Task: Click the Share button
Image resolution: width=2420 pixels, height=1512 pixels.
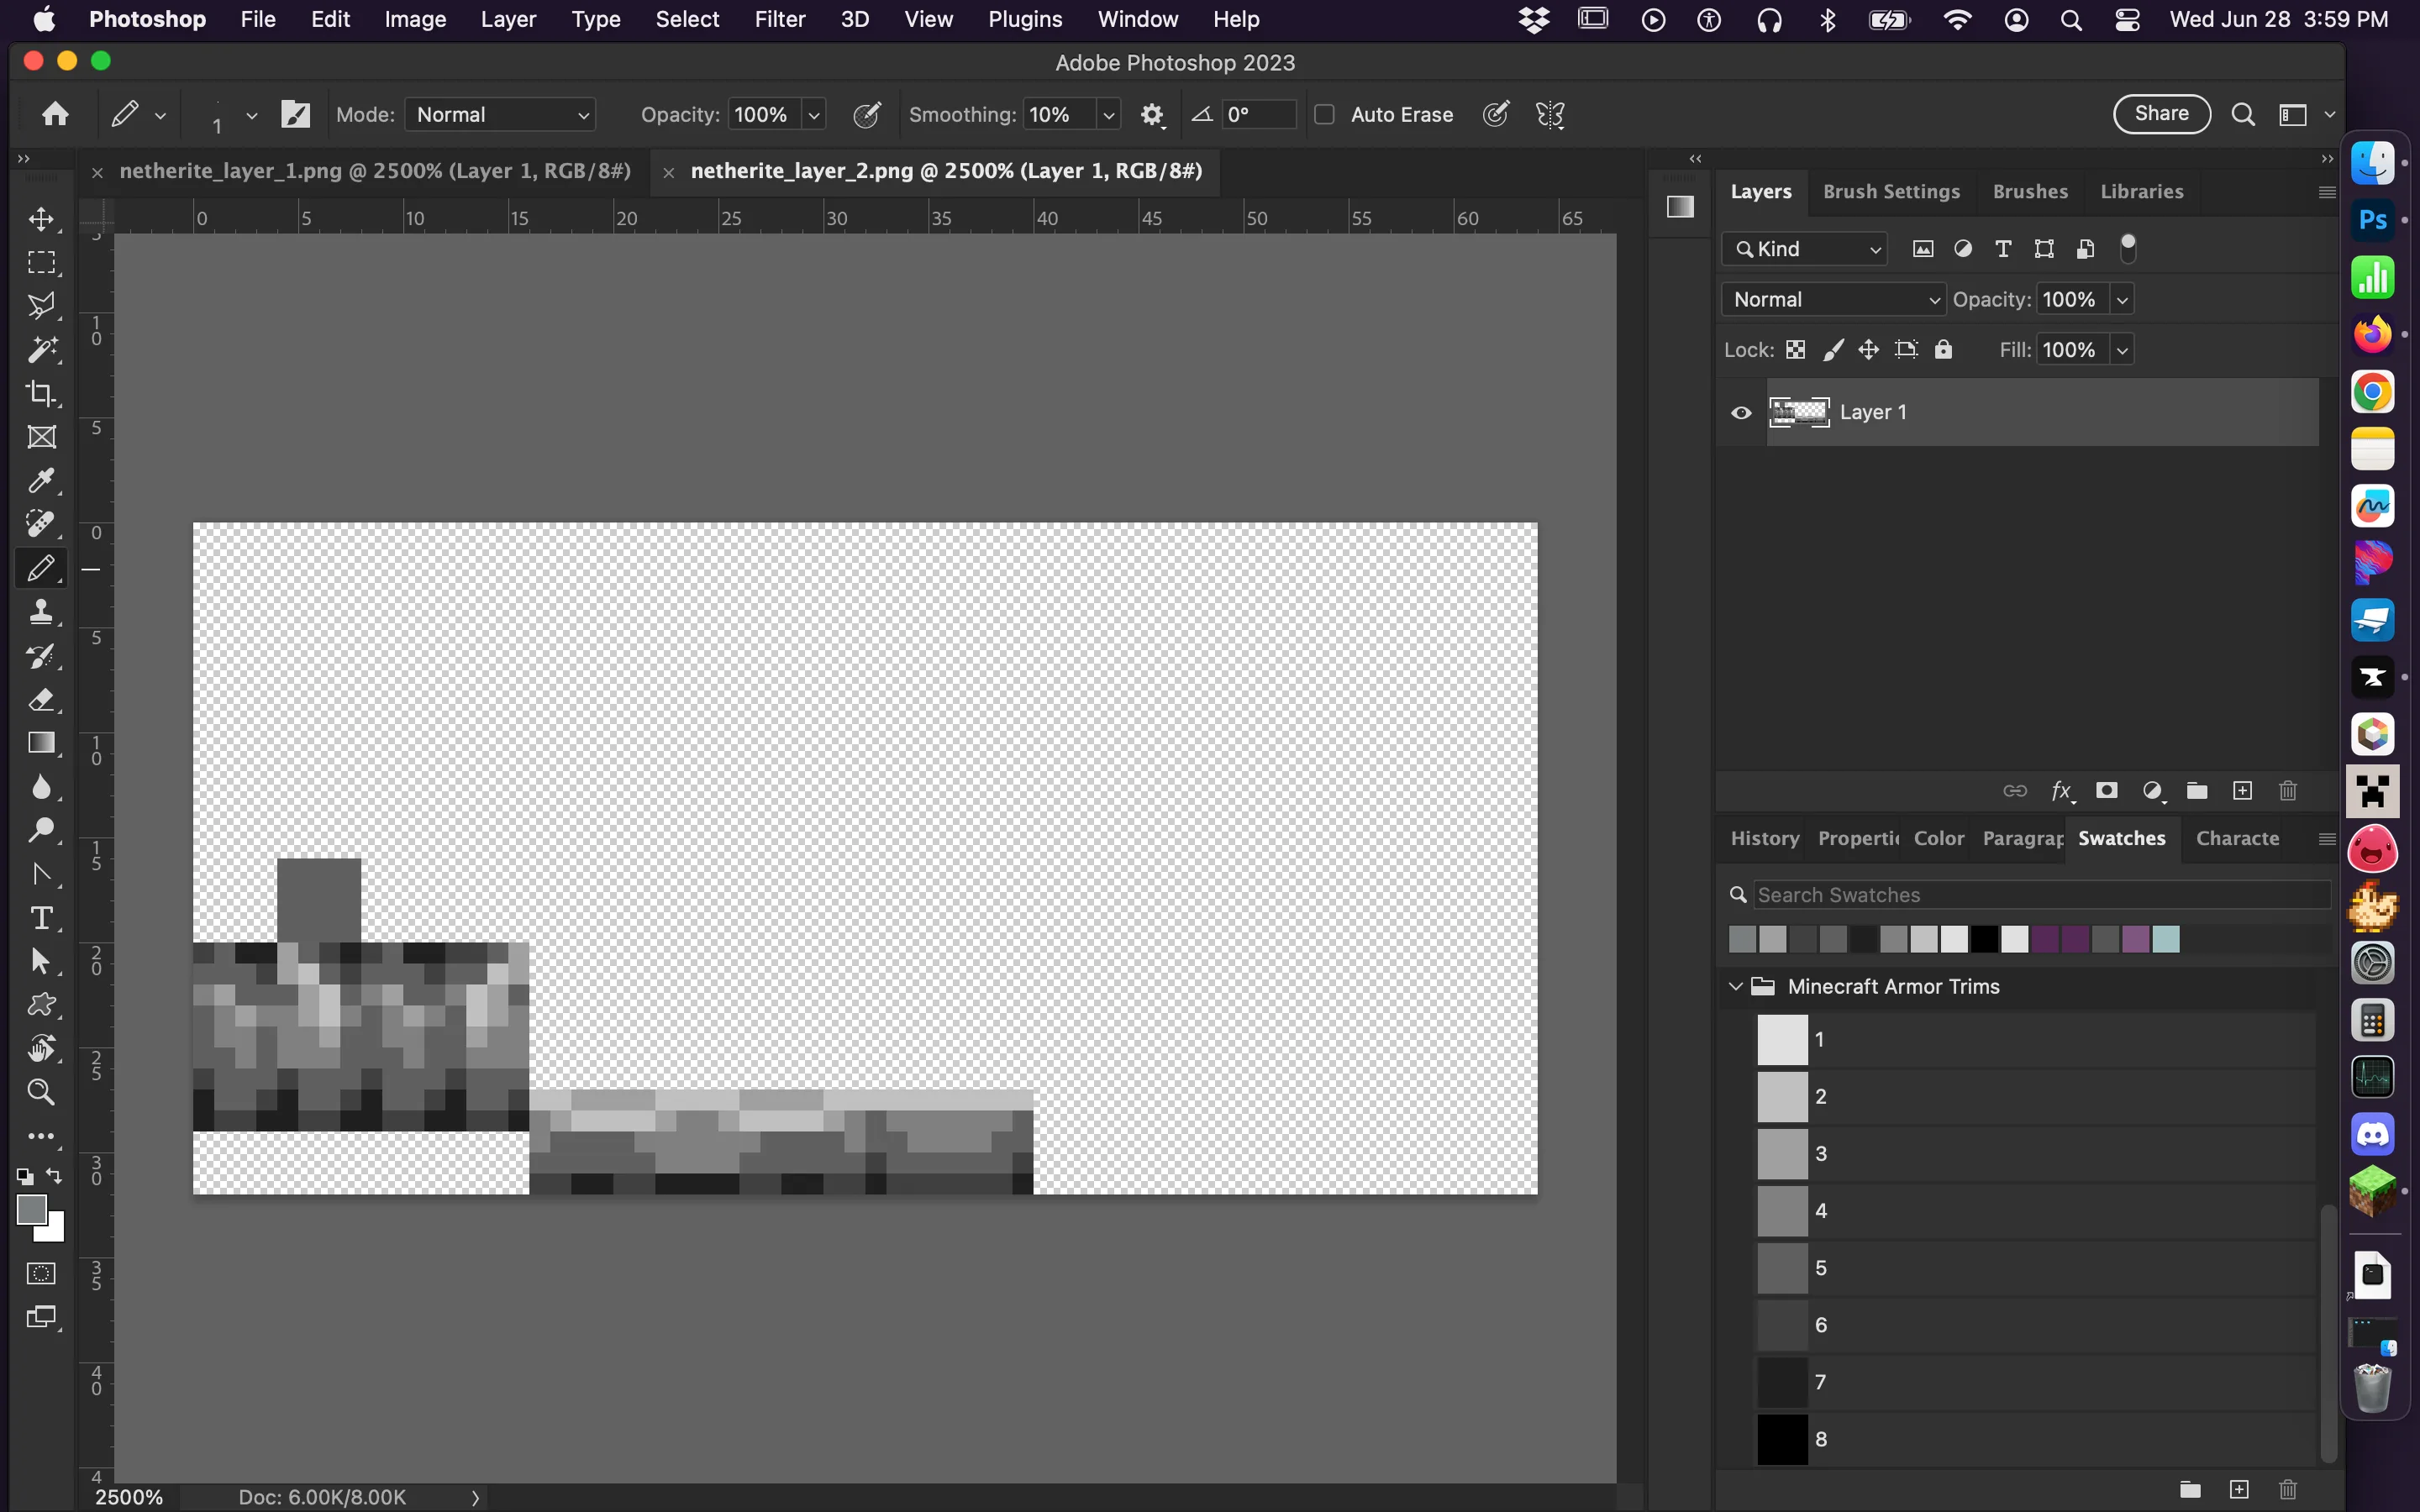Action: [2161, 114]
